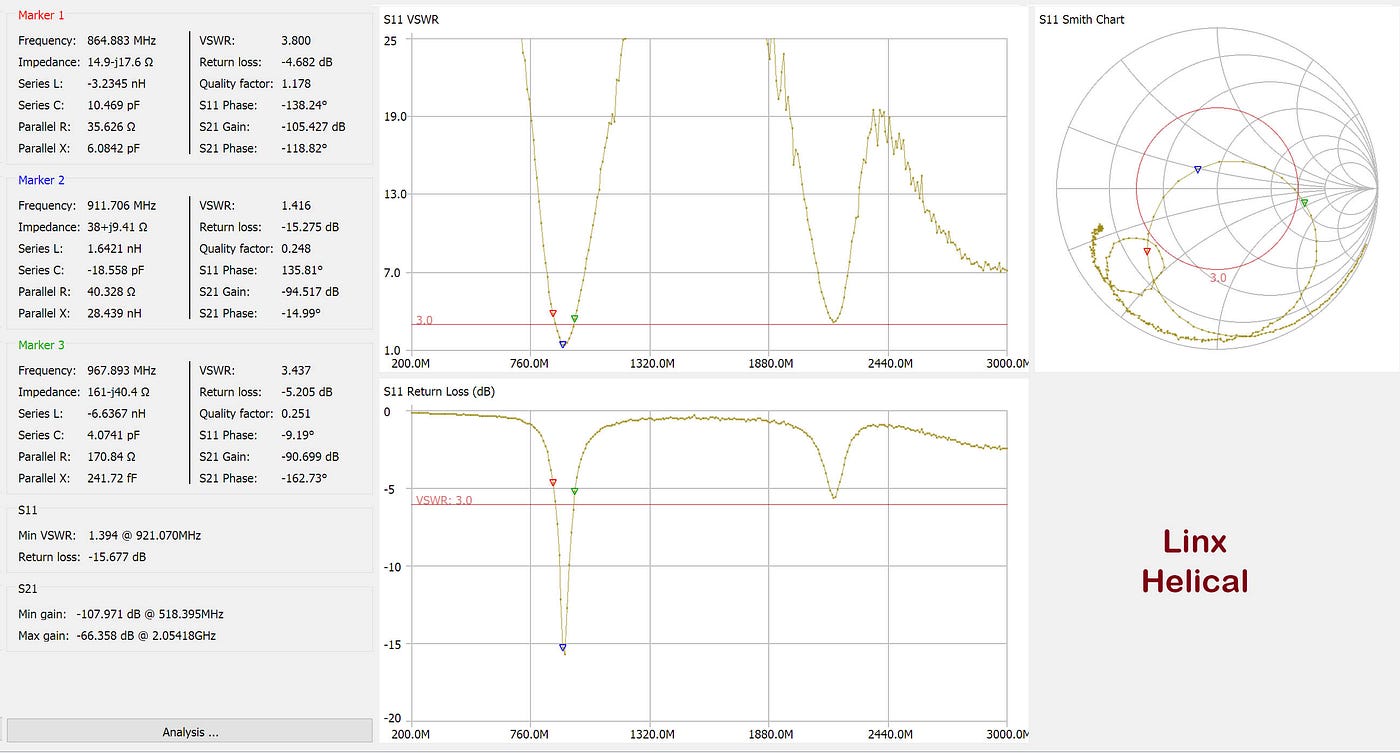Click Marker 3 return loss -5.205 dB
1400x753 pixels.
(x=308, y=392)
